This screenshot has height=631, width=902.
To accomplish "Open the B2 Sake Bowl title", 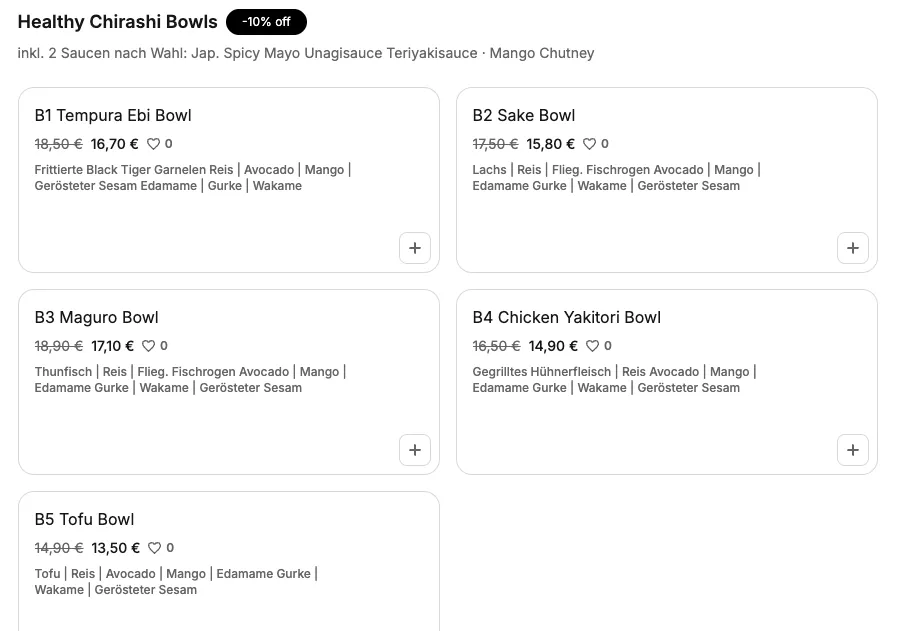I will (x=524, y=115).
